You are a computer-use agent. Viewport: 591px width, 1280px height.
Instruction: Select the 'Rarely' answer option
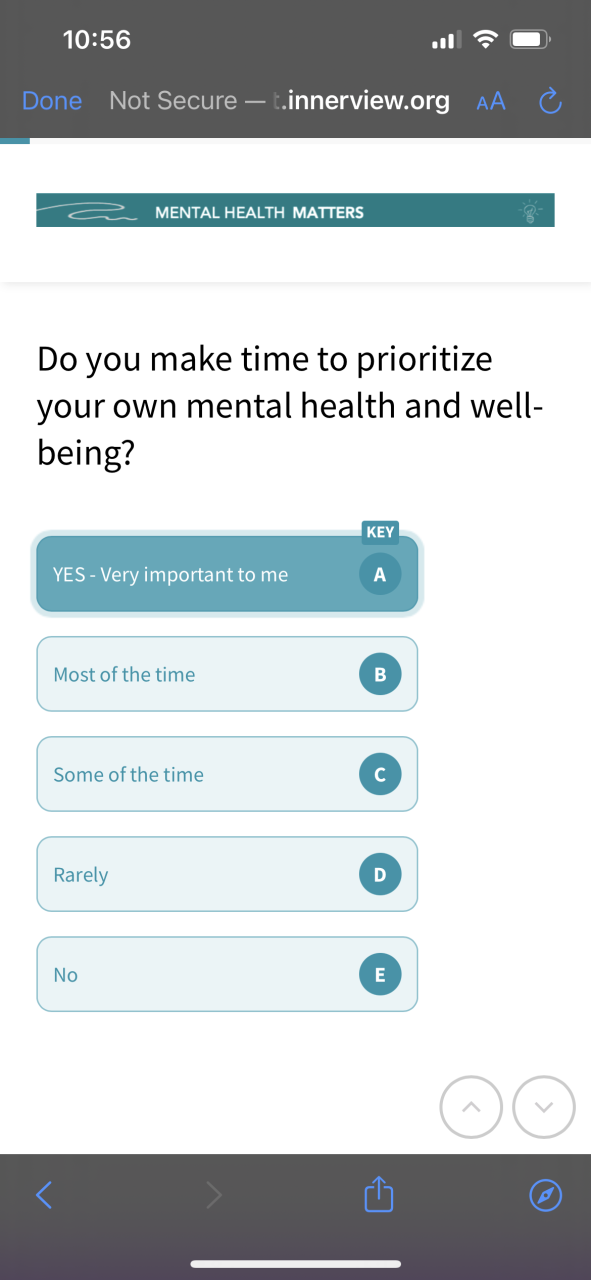pos(227,874)
